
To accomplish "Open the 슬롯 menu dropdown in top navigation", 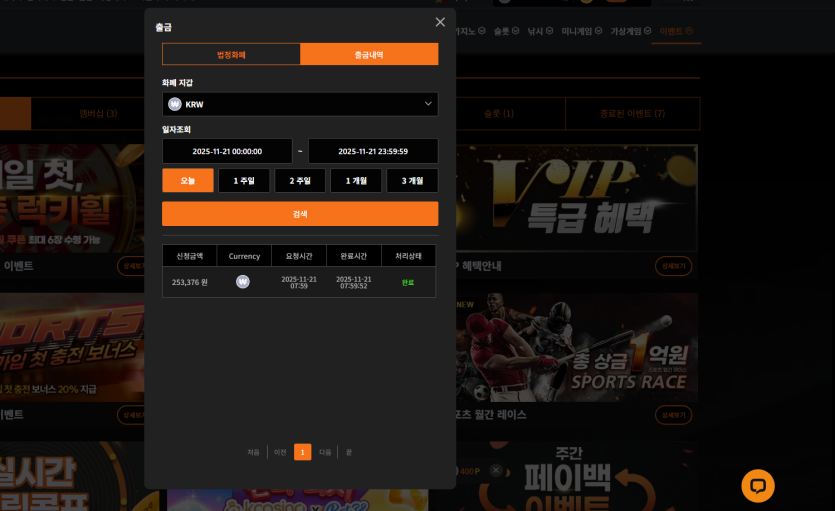I will click(x=506, y=31).
